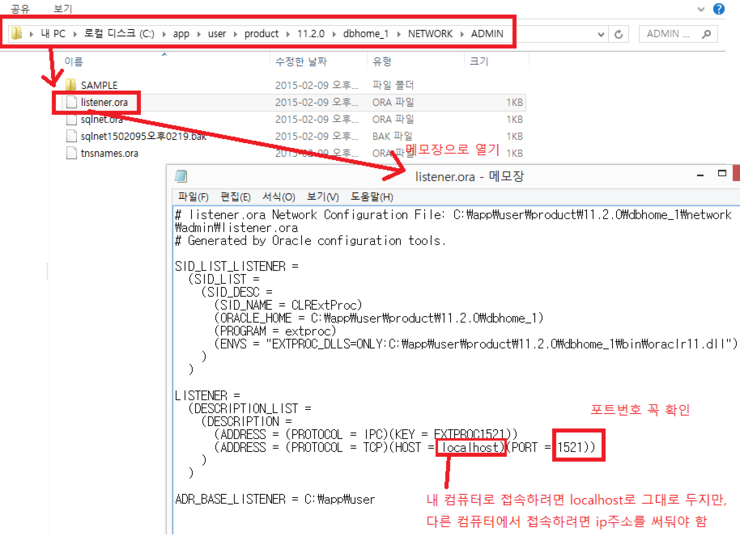Switch to the 보기 ribbon tab in Explorer

(x=62, y=8)
